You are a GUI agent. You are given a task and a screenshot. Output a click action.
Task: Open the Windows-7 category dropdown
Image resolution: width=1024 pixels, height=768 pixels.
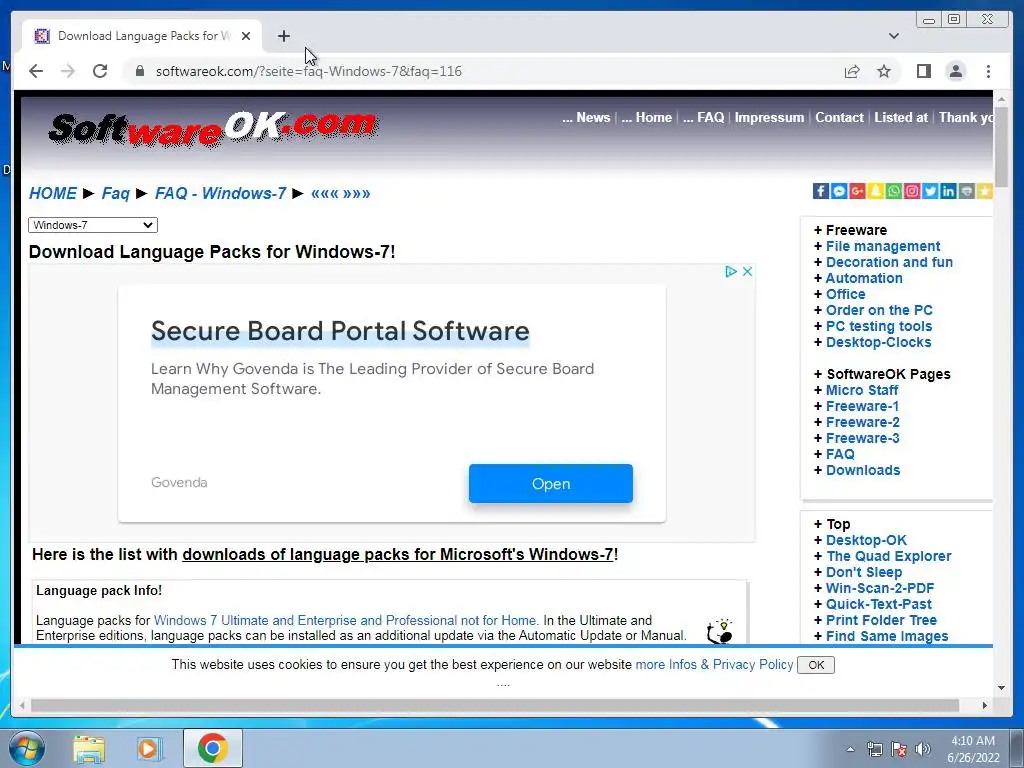93,225
